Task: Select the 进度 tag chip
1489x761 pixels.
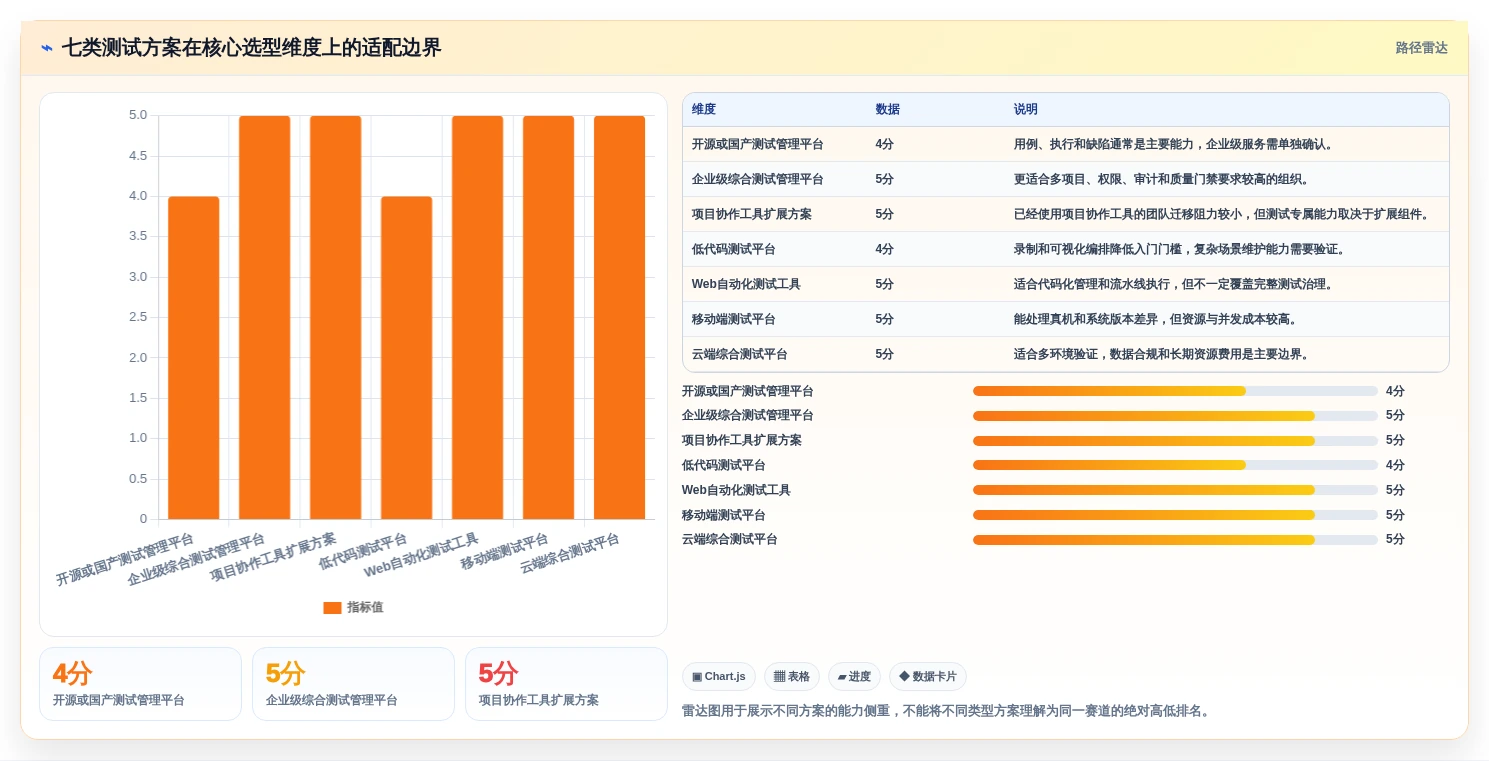Action: click(x=854, y=676)
